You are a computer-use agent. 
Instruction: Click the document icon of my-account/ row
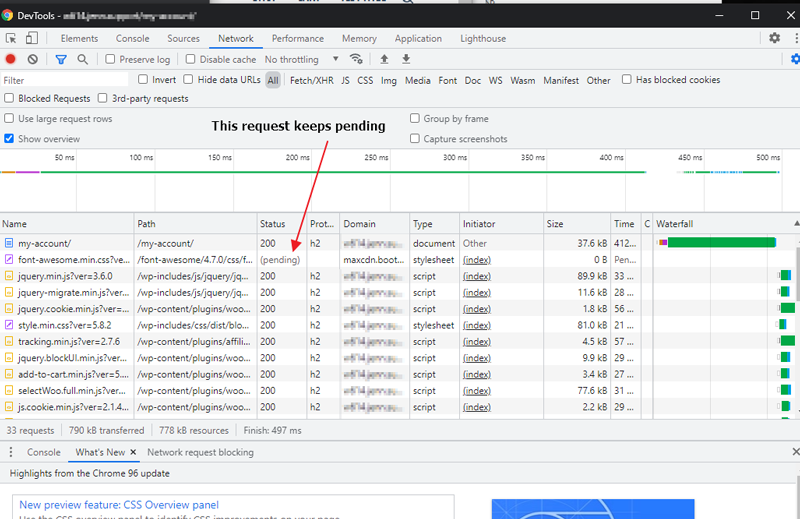coord(9,243)
